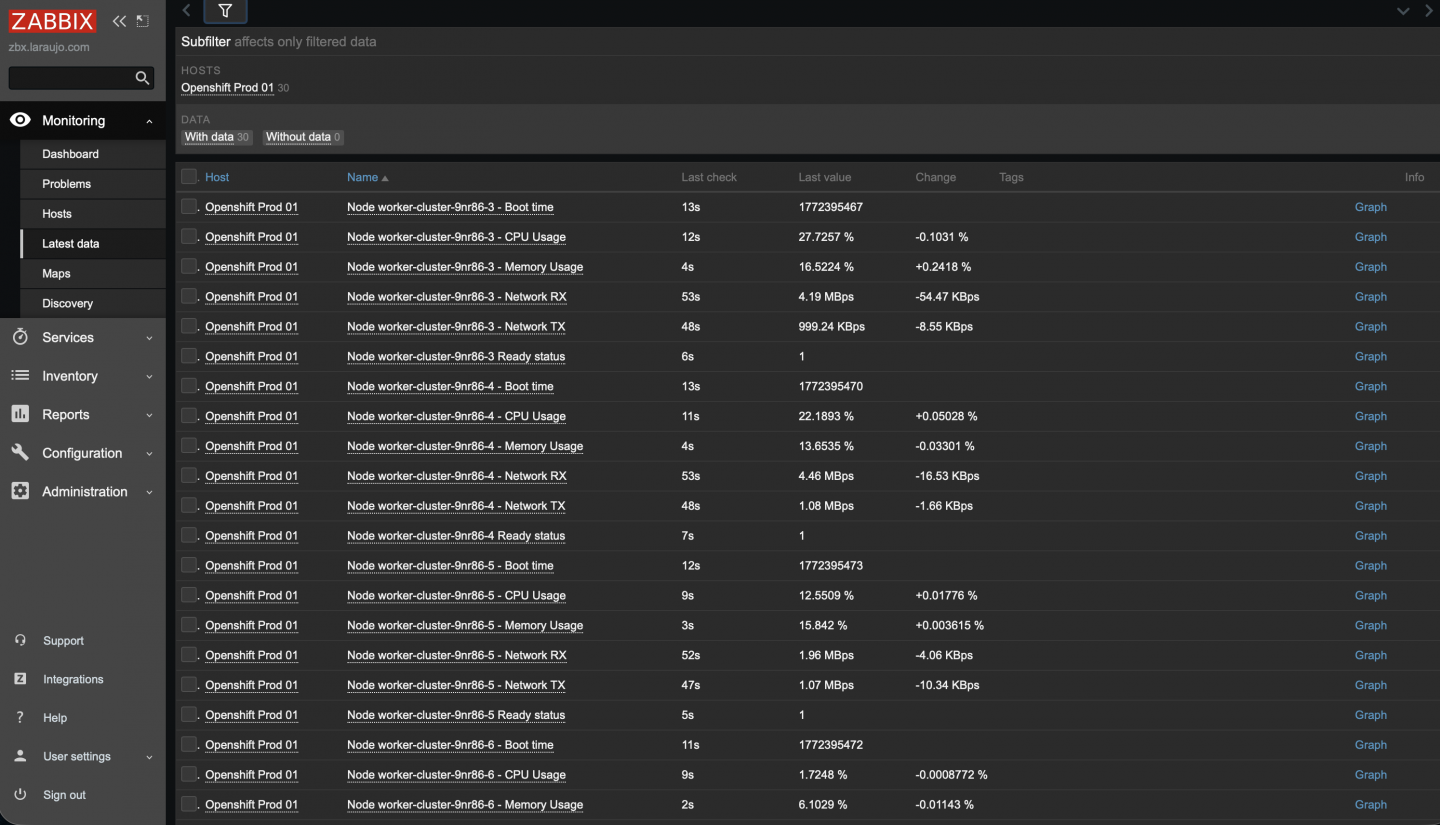Expand the Reports menu chevron
Image resolution: width=1440 pixels, height=825 pixels.
point(149,415)
